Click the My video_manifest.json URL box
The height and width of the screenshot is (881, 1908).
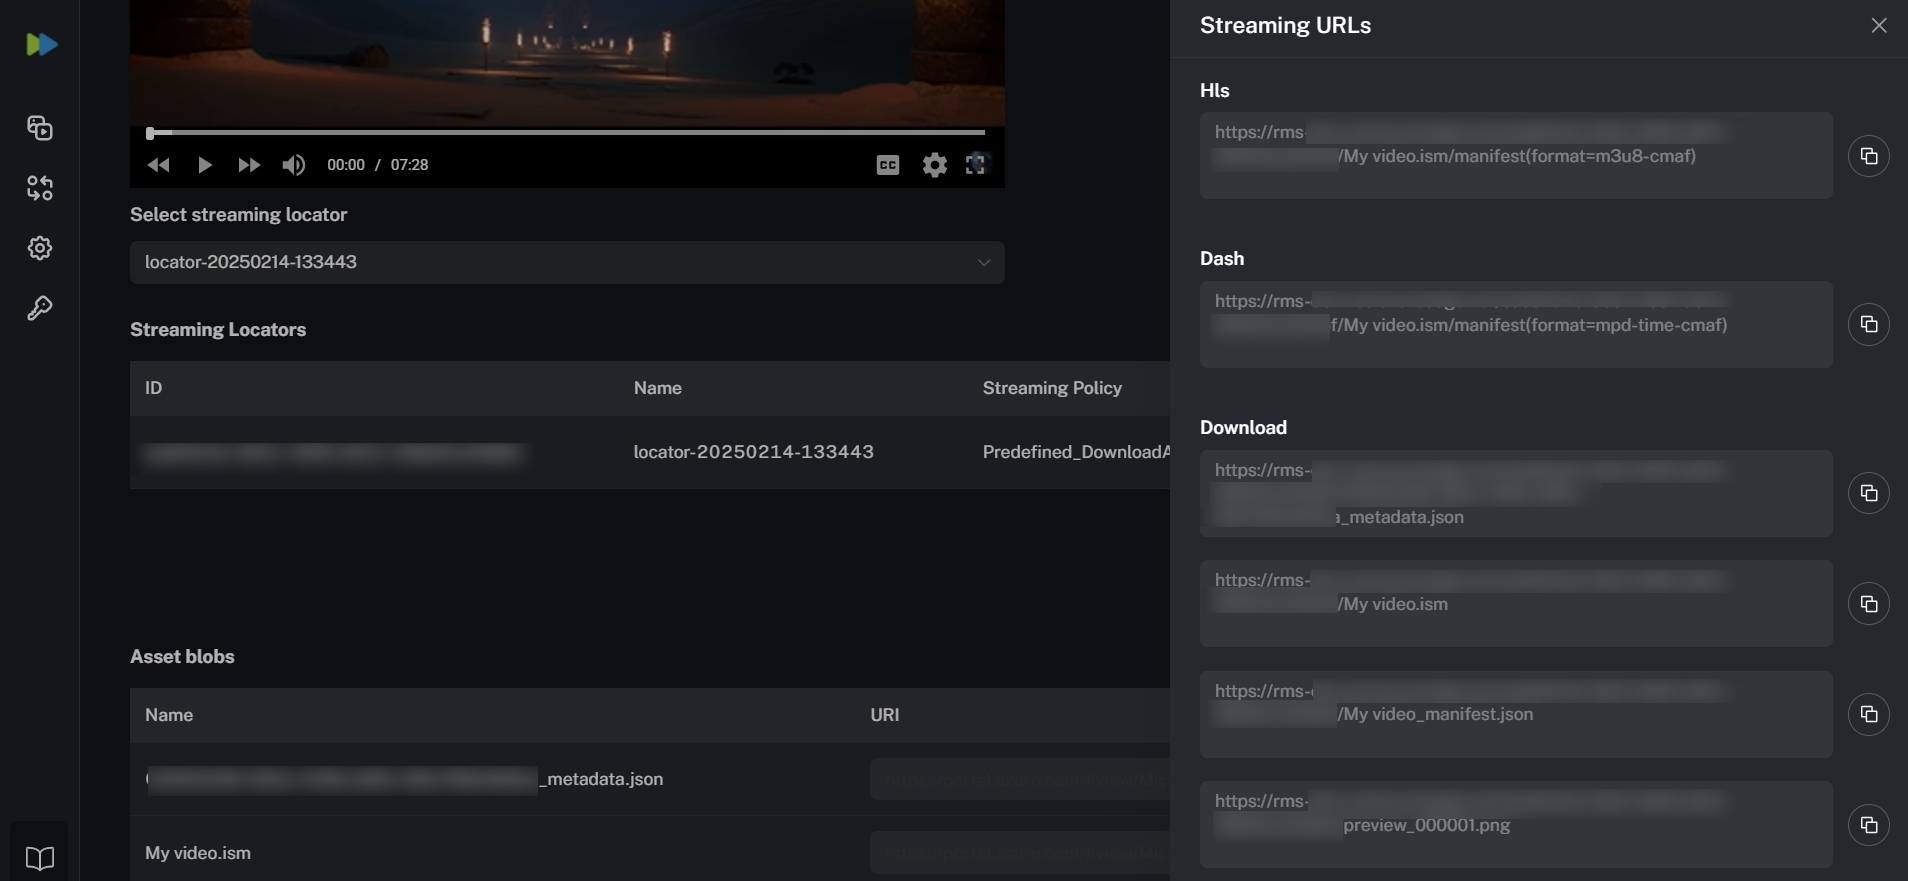1516,714
